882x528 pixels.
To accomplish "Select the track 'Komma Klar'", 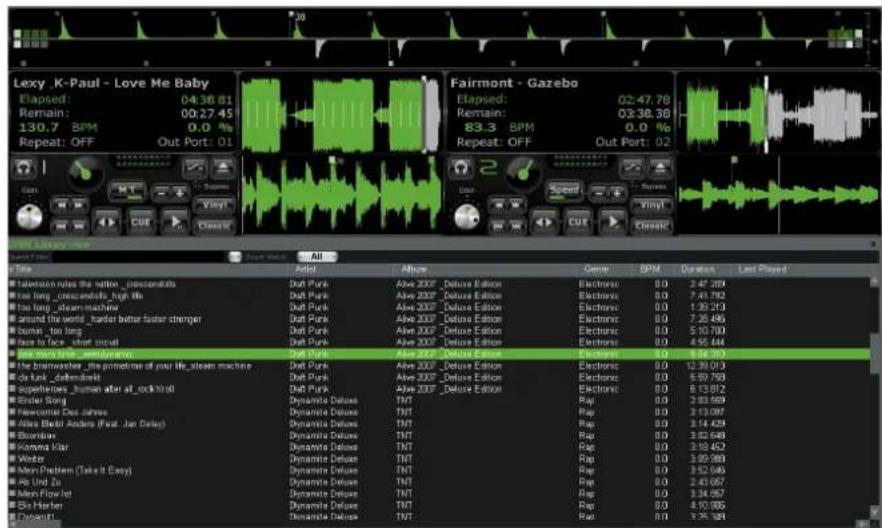I will [43, 447].
